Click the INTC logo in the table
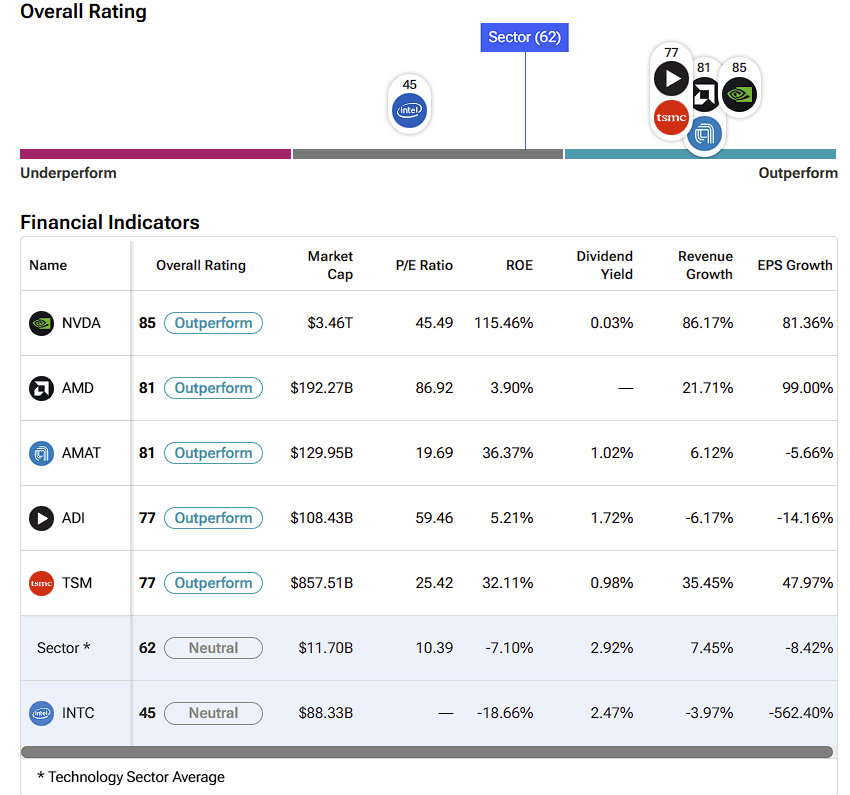Image resolution: width=850 pixels, height=795 pixels. (x=41, y=714)
